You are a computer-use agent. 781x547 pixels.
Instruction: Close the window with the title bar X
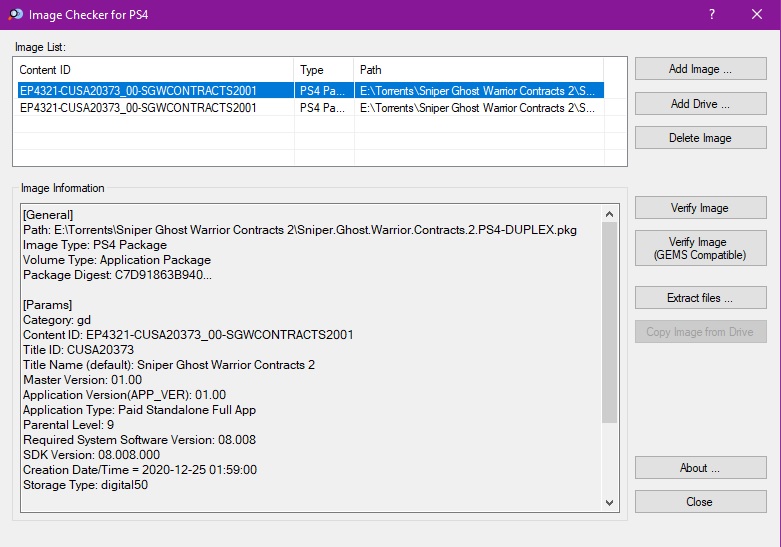(757, 14)
